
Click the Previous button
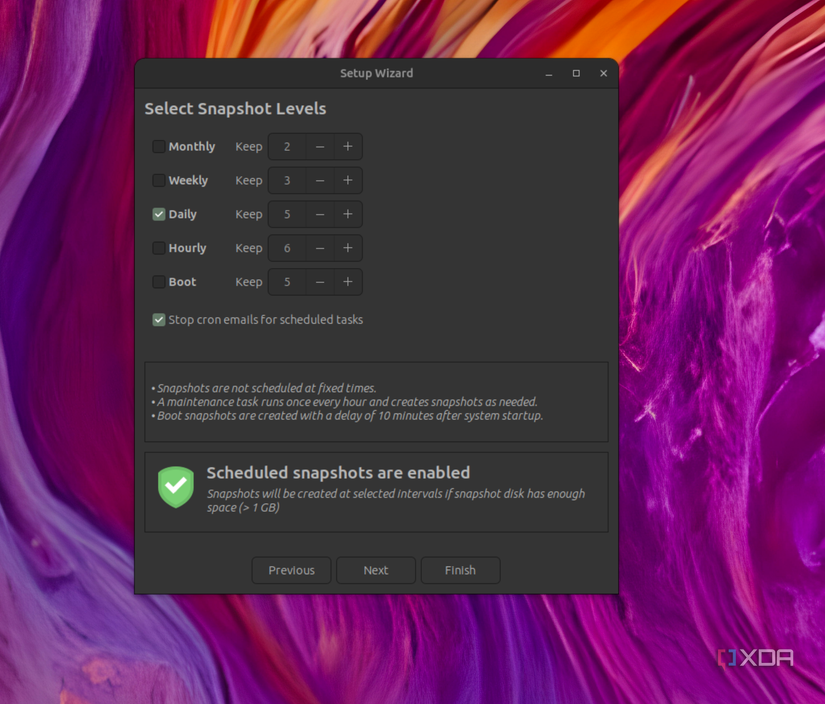(291, 570)
